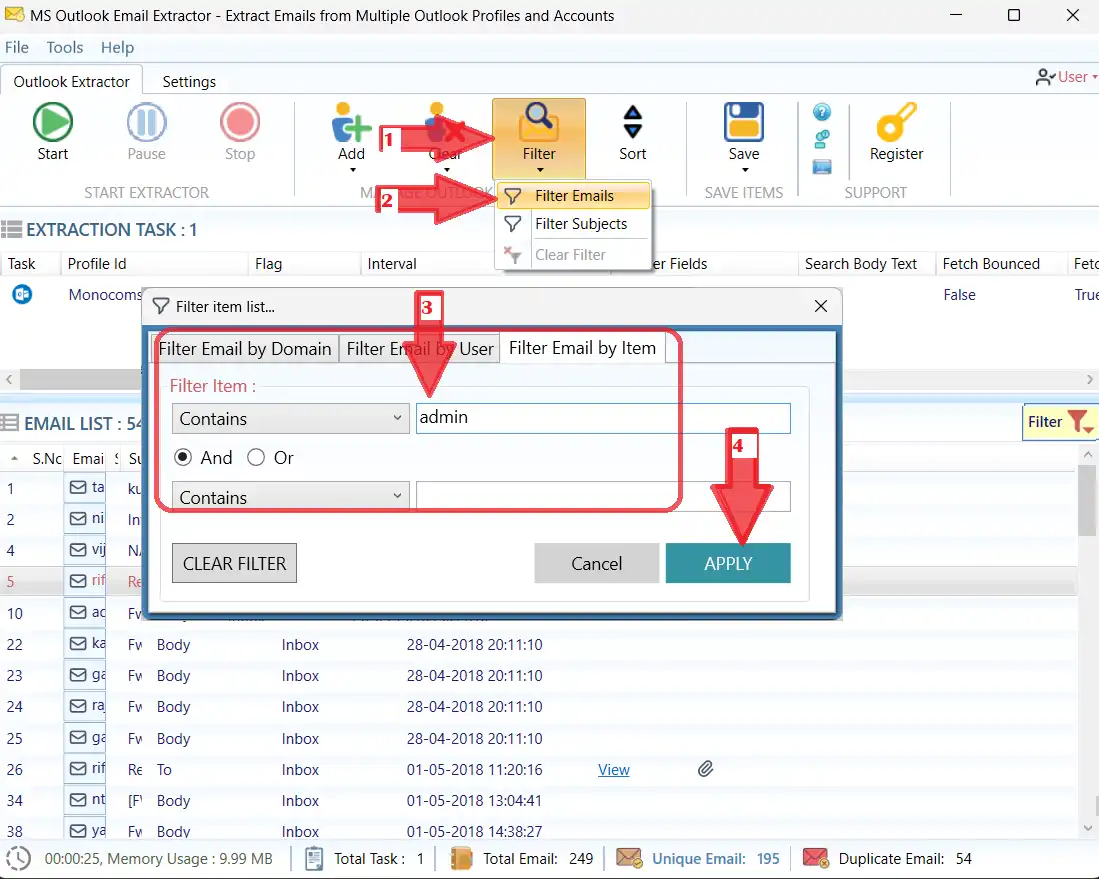The height and width of the screenshot is (879, 1099).
Task: Click the envelope icon in row 1
Action: coord(78,487)
